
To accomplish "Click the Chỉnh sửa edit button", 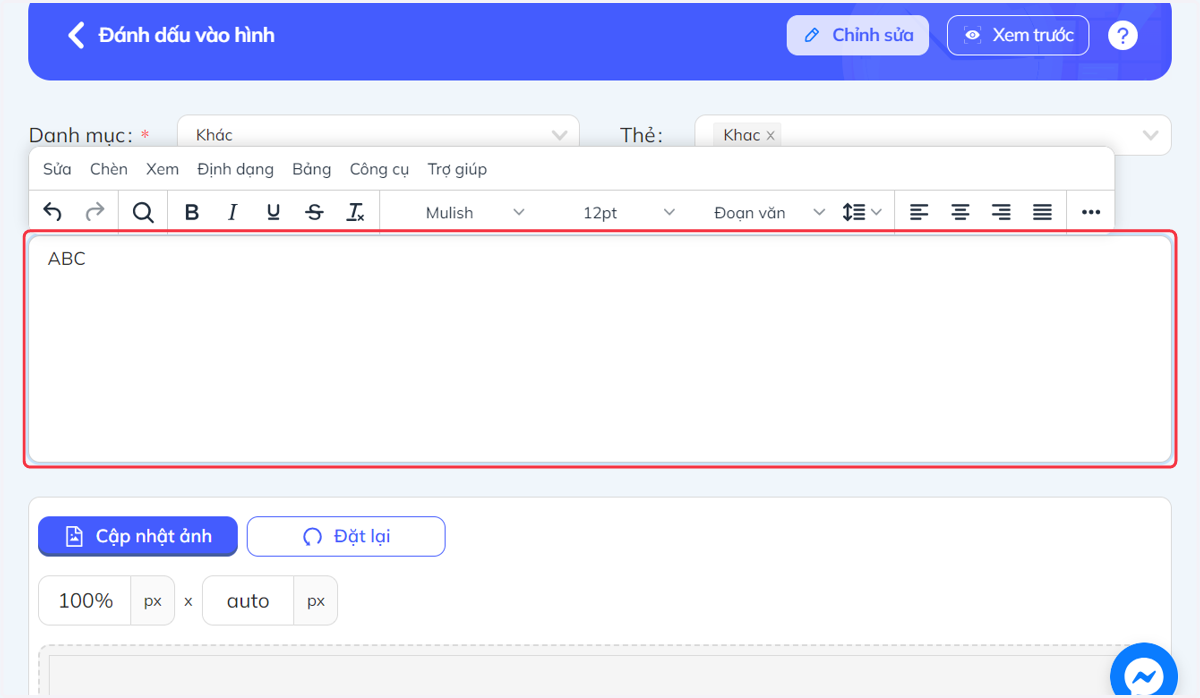I will pos(858,35).
